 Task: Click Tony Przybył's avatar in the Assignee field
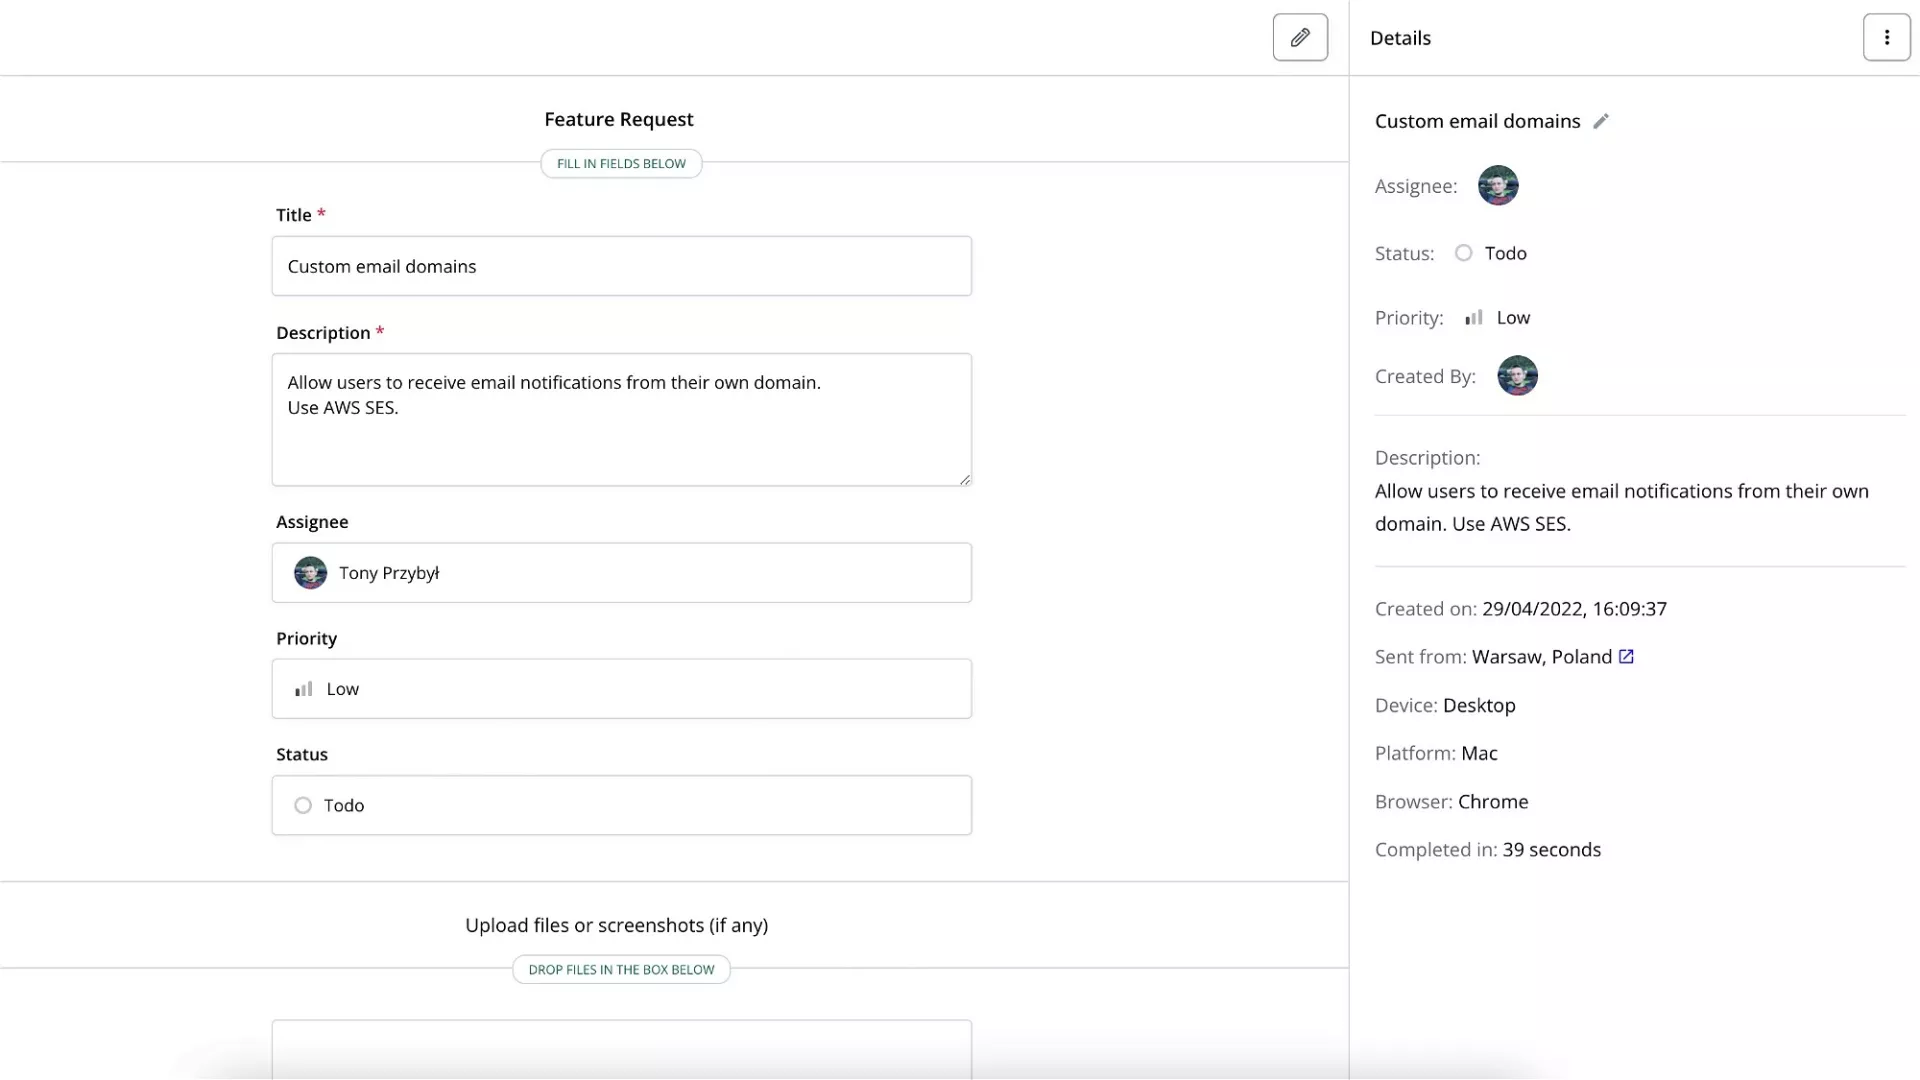(310, 573)
